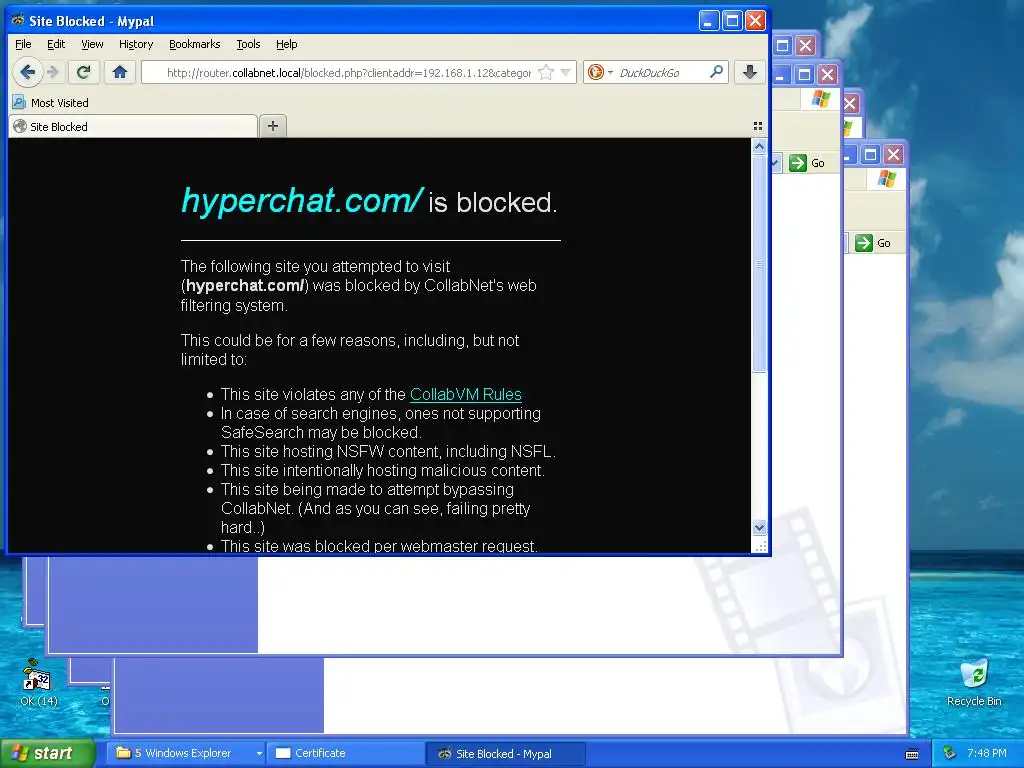The image size is (1024, 768).
Task: Bookmark this page with the star icon
Action: tap(546, 72)
